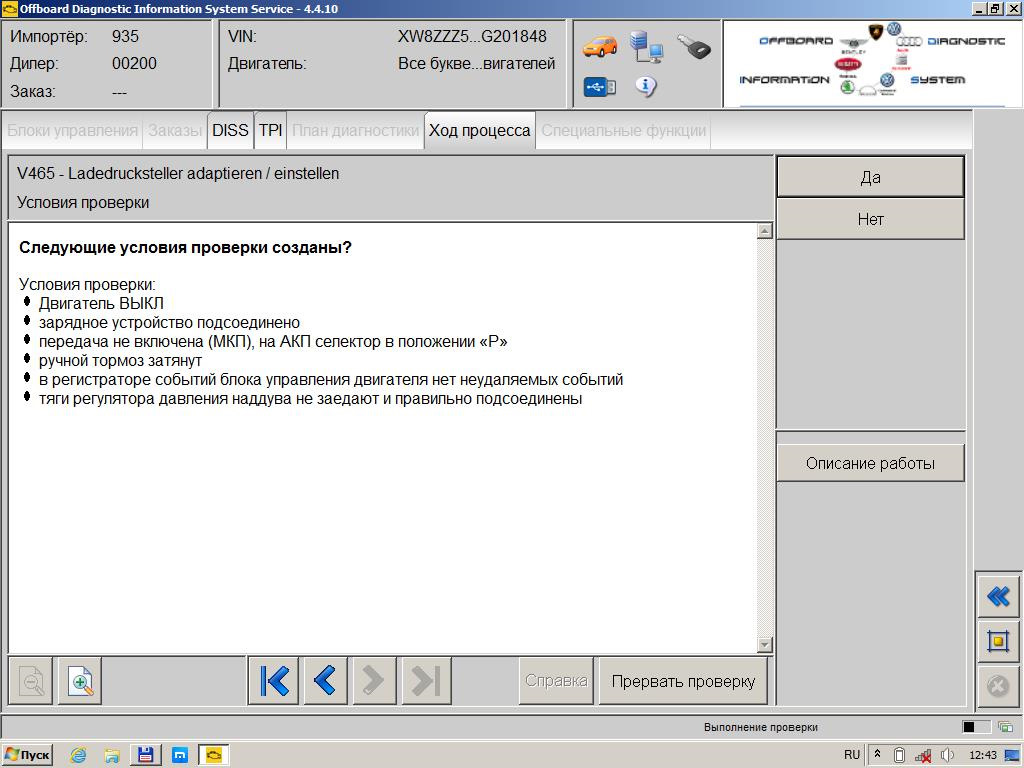Open 'Описание работы' button
This screenshot has width=1024, height=768.
coord(871,464)
